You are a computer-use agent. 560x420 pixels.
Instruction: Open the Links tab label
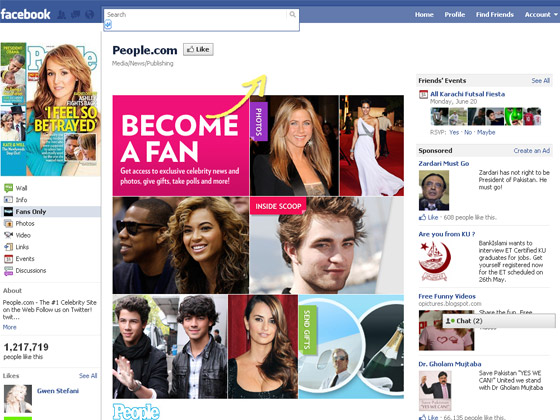22,247
